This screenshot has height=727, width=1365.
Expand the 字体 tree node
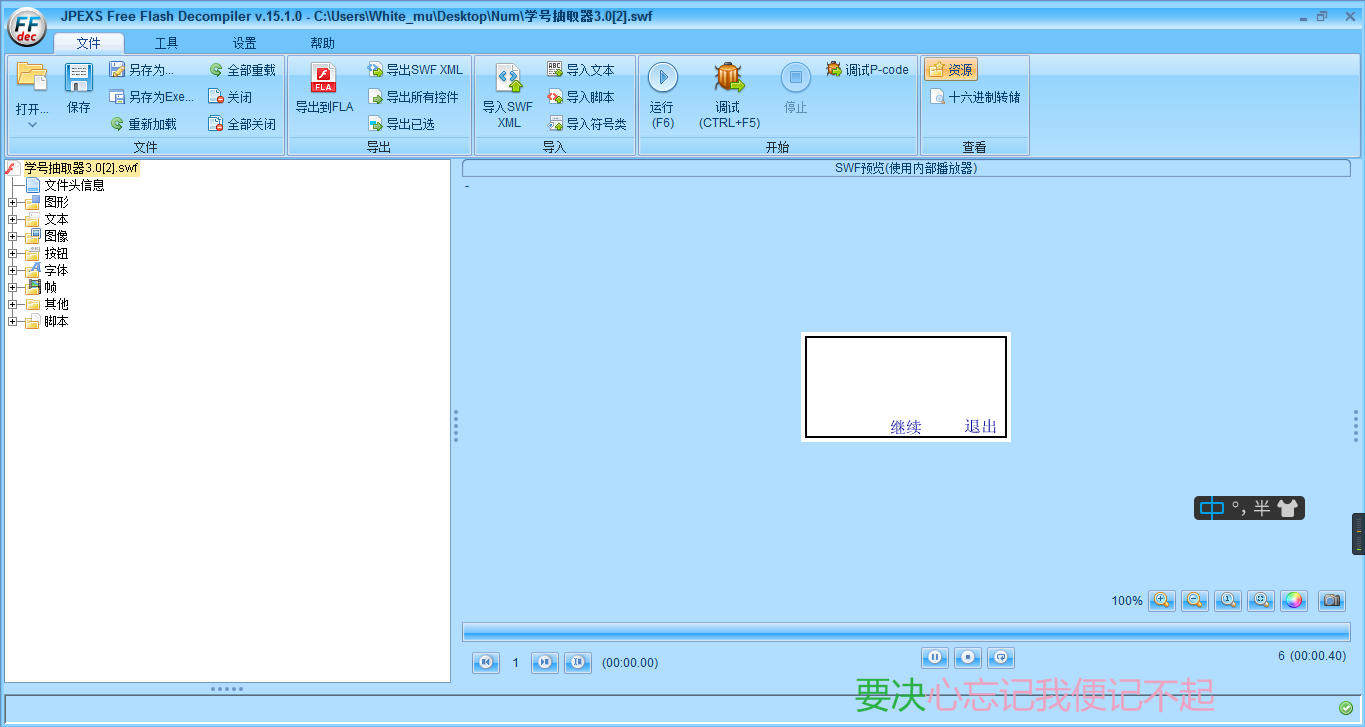click(13, 270)
